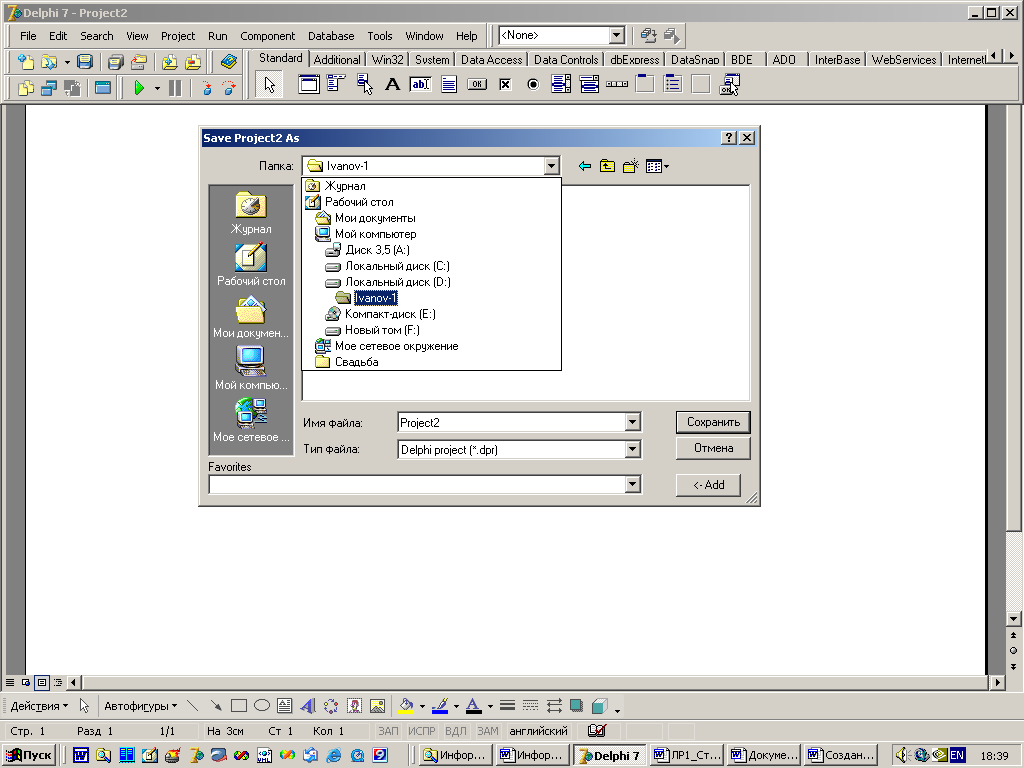Select the ScrollBar component icon
1024x768 pixels.
[x=617, y=84]
